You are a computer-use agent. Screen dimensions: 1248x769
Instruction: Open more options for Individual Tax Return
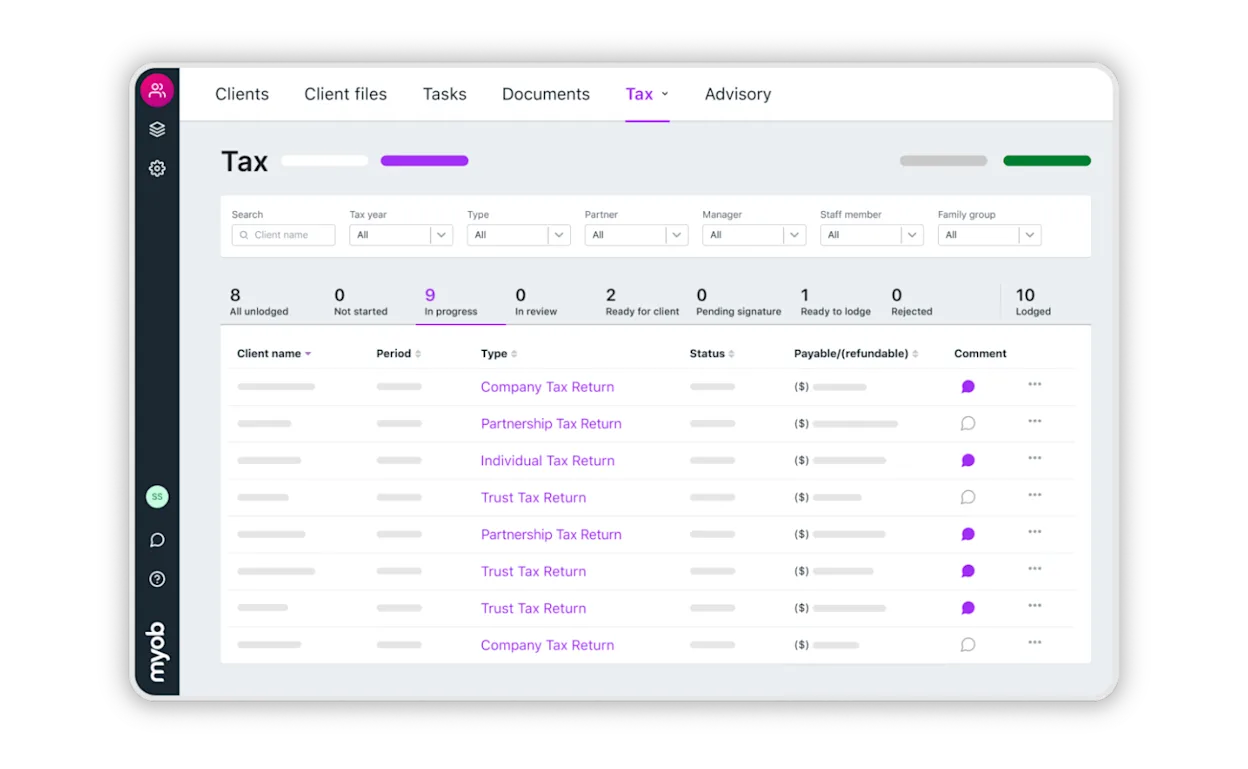pos(1035,458)
